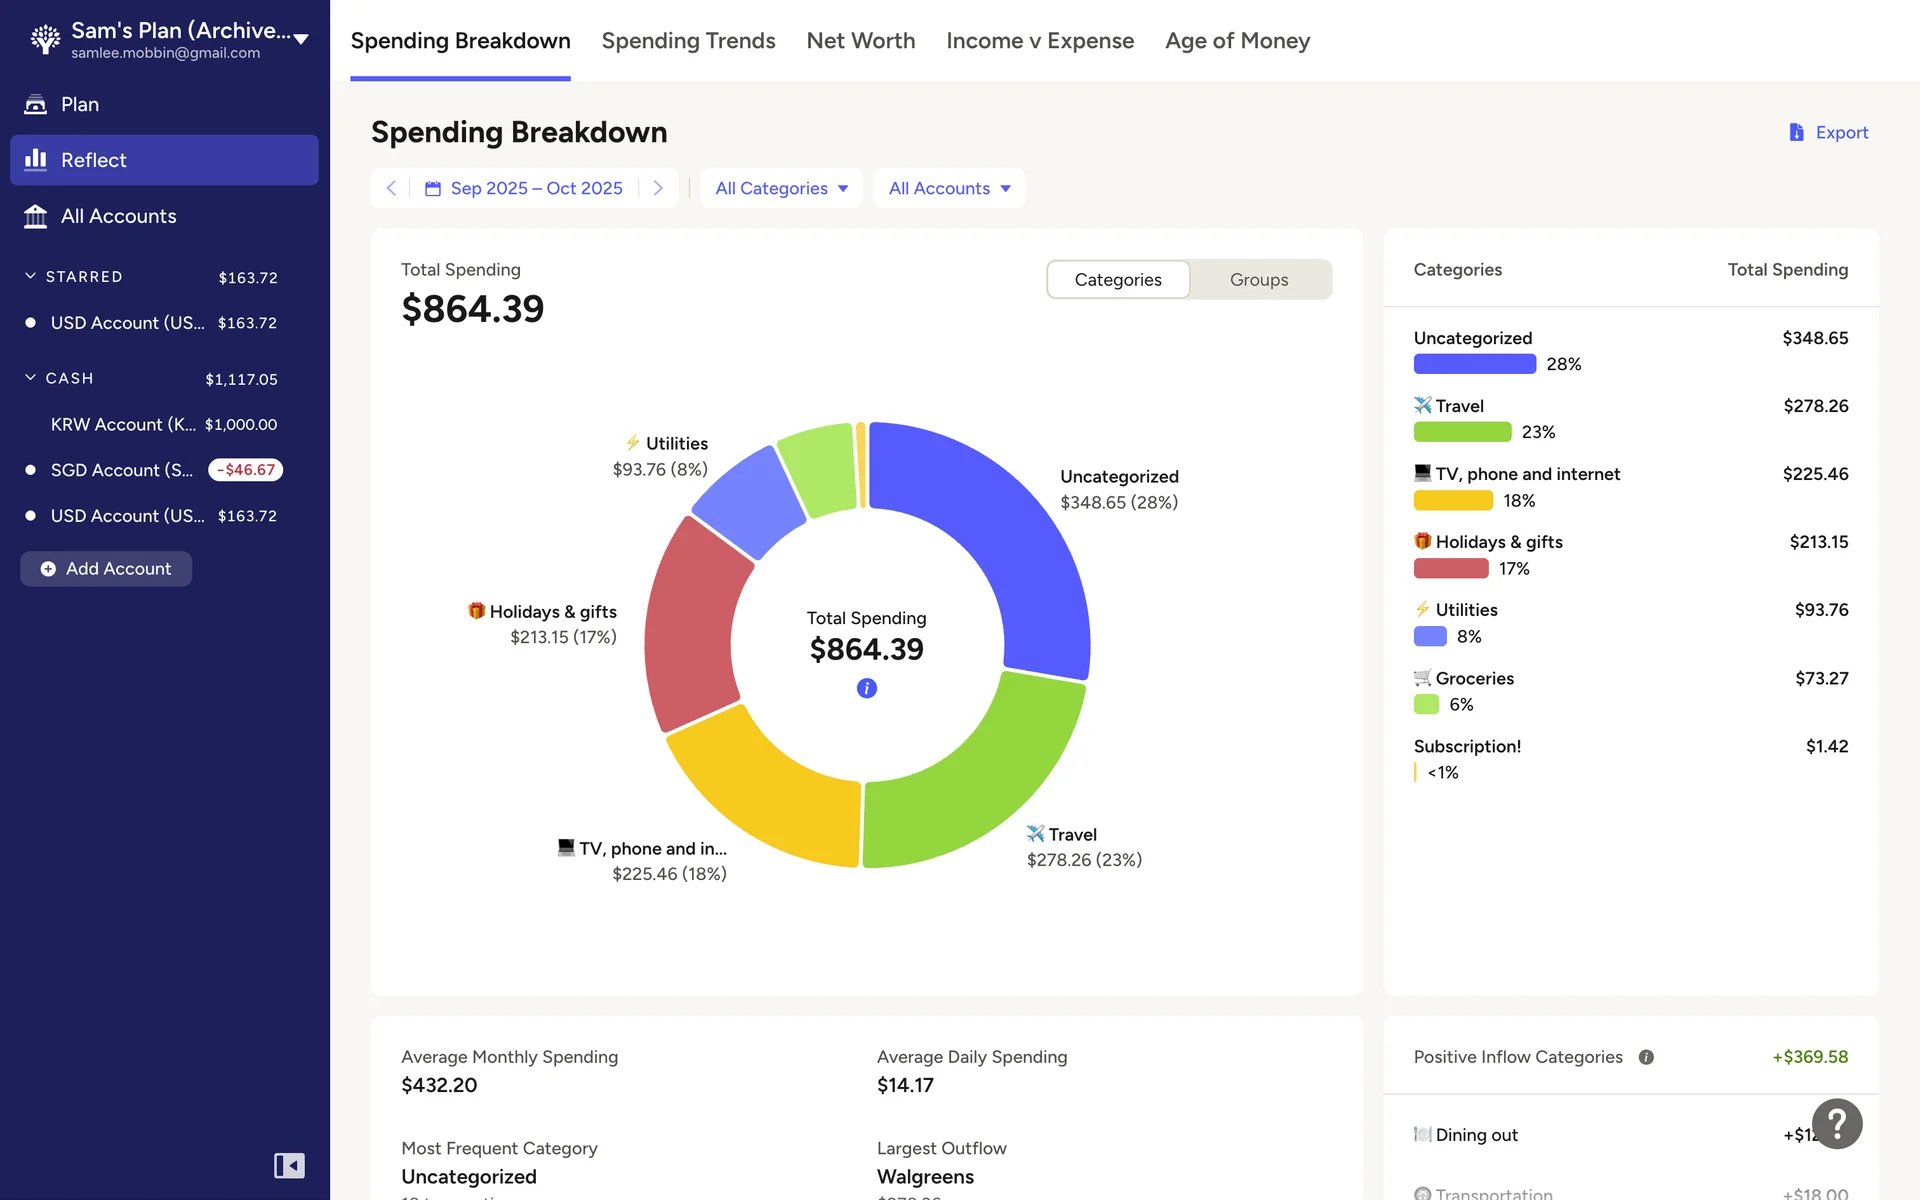
Task: Switch to Spending Trends tab
Action: pyautogui.click(x=688, y=41)
